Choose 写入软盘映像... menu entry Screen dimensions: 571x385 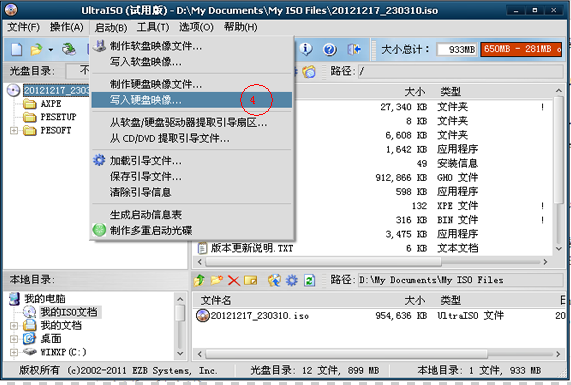[x=192, y=62]
